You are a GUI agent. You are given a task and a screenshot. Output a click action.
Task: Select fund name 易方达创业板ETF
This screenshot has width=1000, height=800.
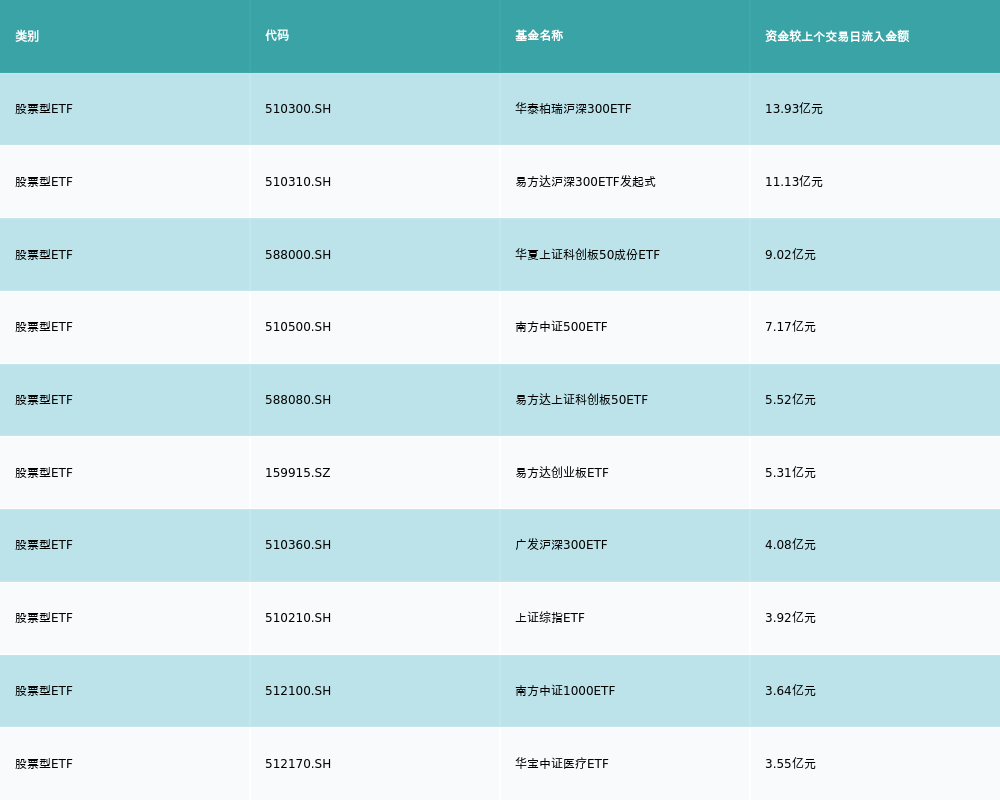coord(562,473)
